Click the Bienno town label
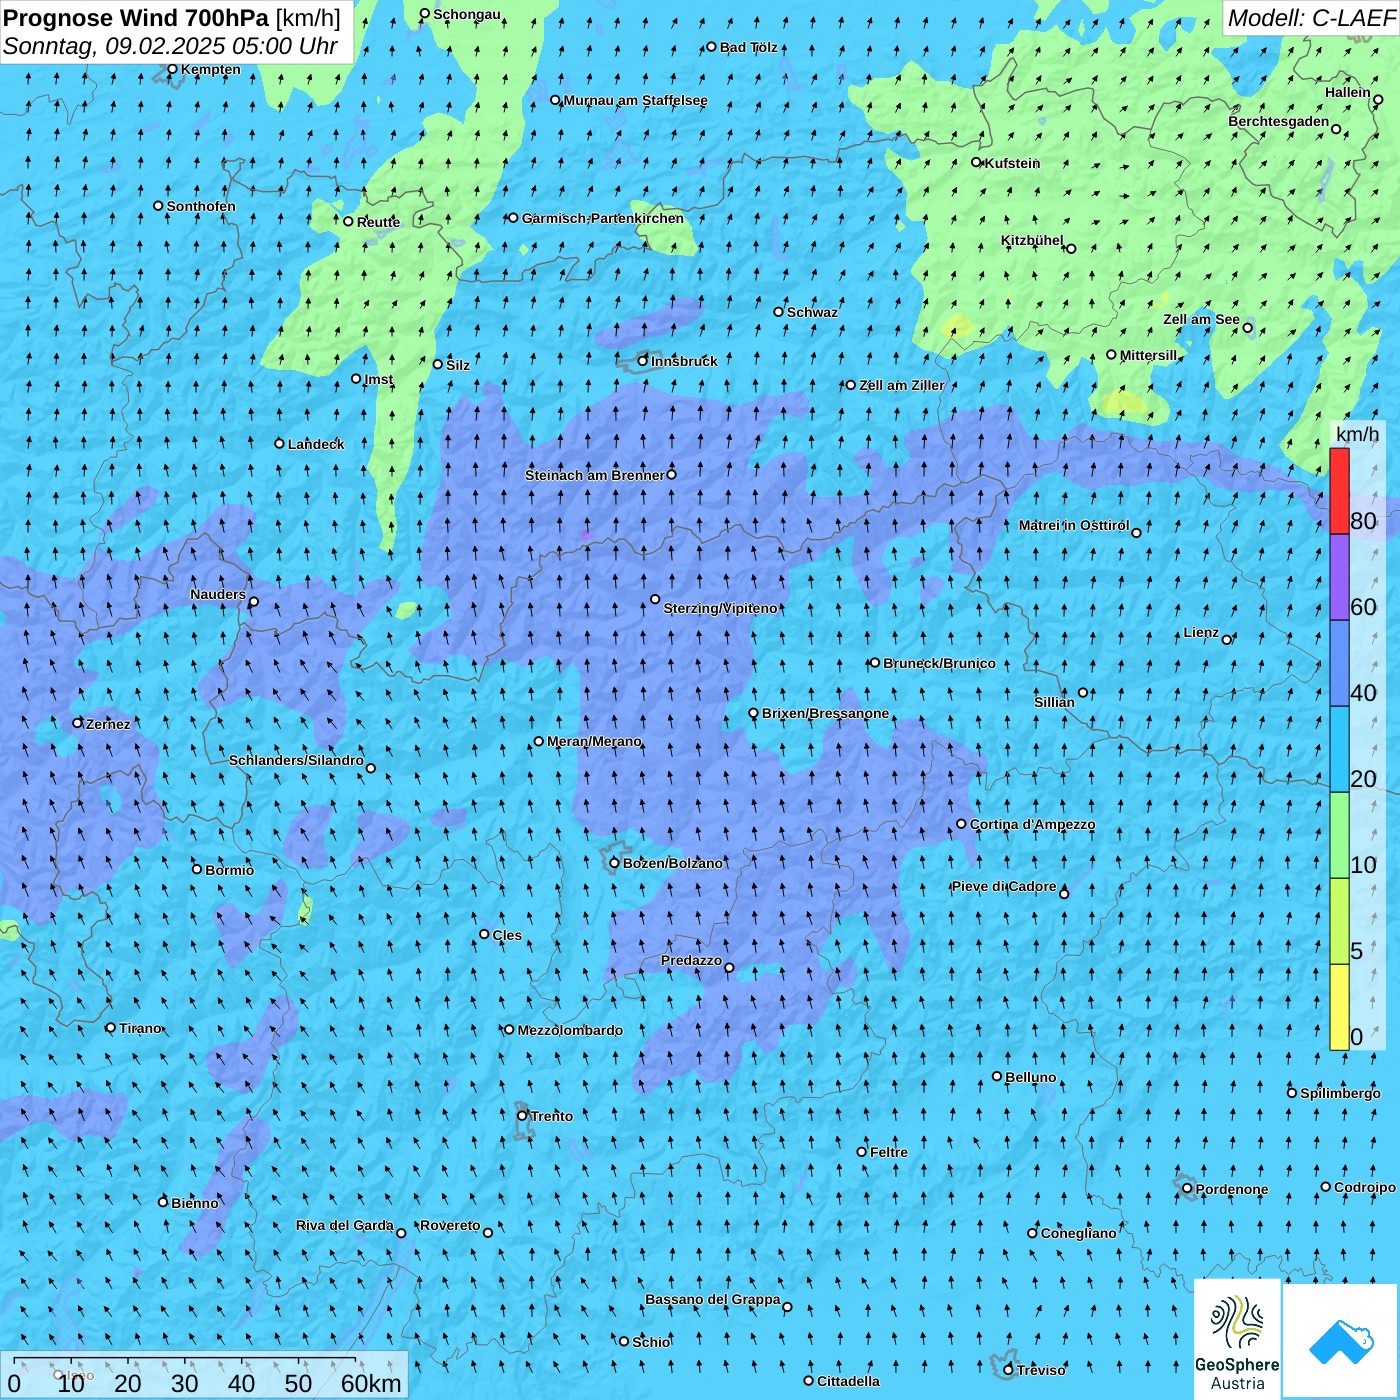This screenshot has width=1400, height=1400. click(194, 1204)
